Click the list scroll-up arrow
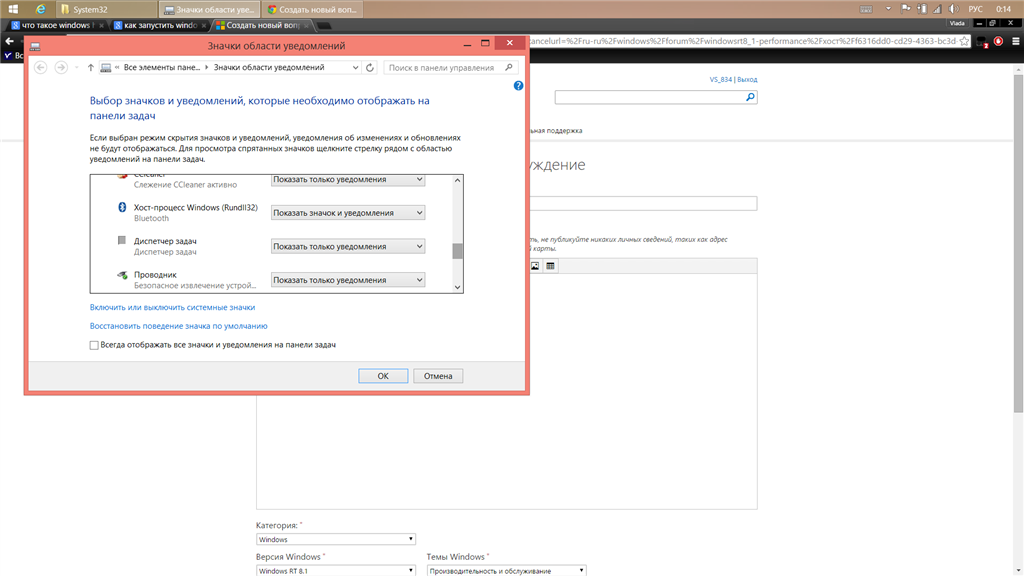The image size is (1024, 576). click(x=457, y=180)
